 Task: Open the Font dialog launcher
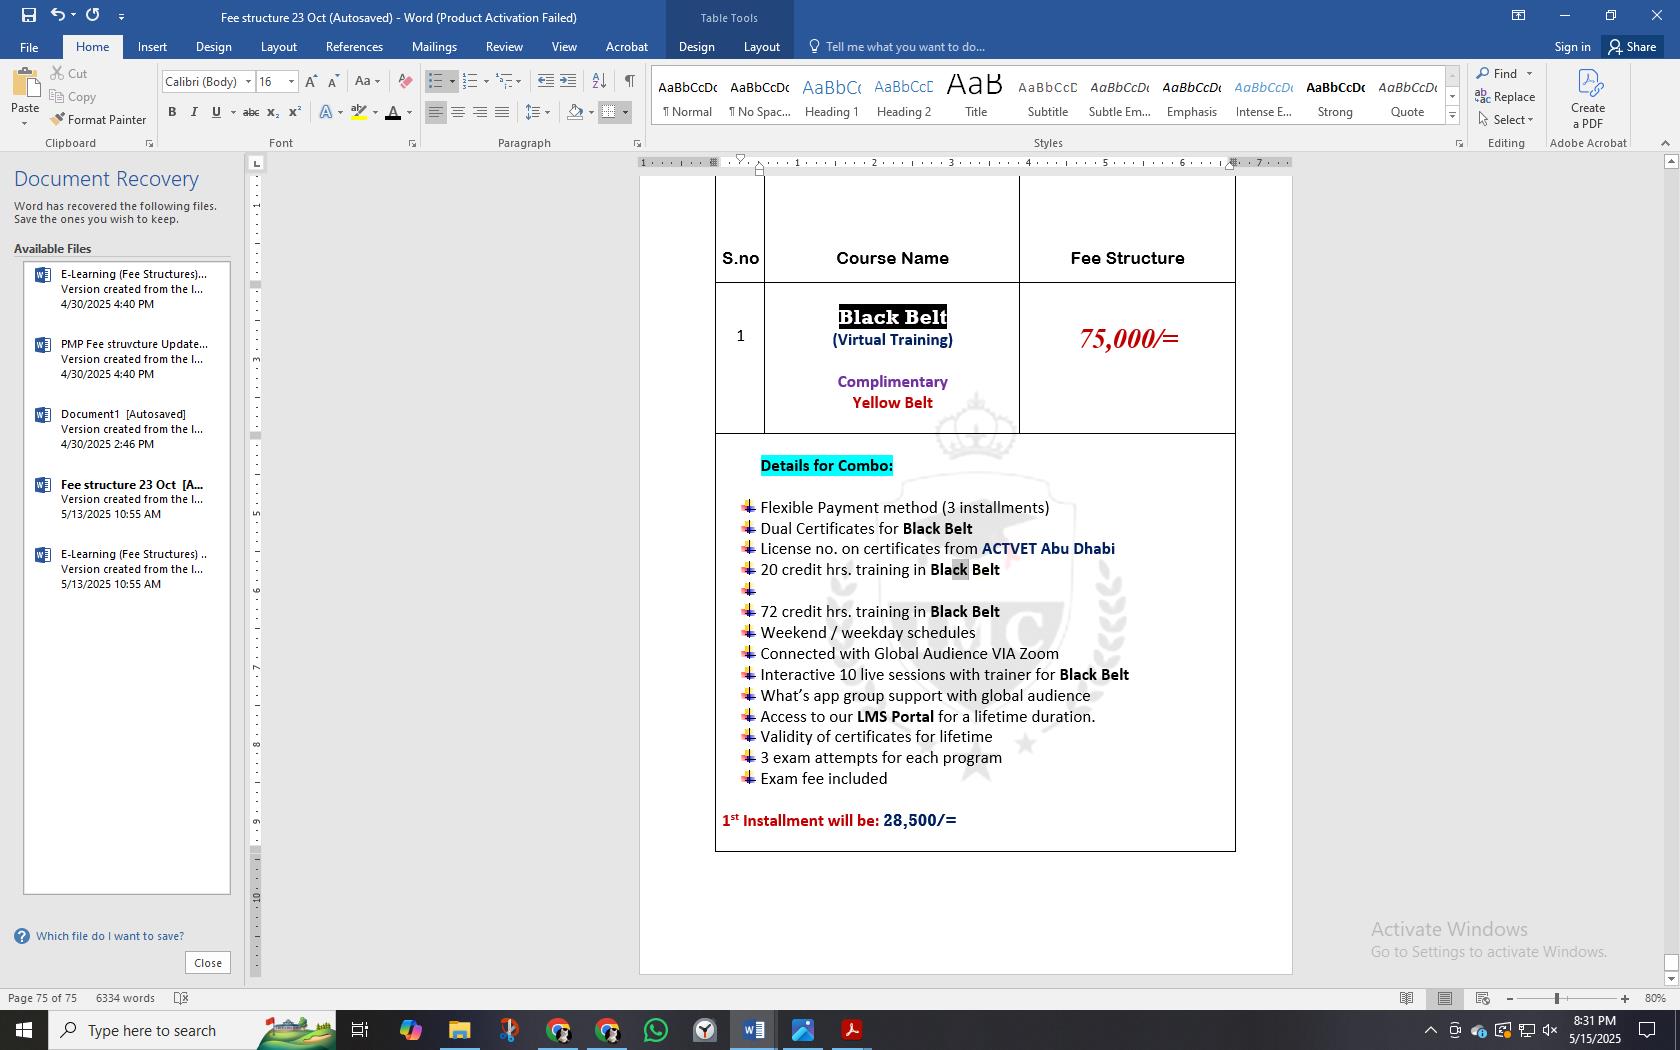tap(412, 144)
